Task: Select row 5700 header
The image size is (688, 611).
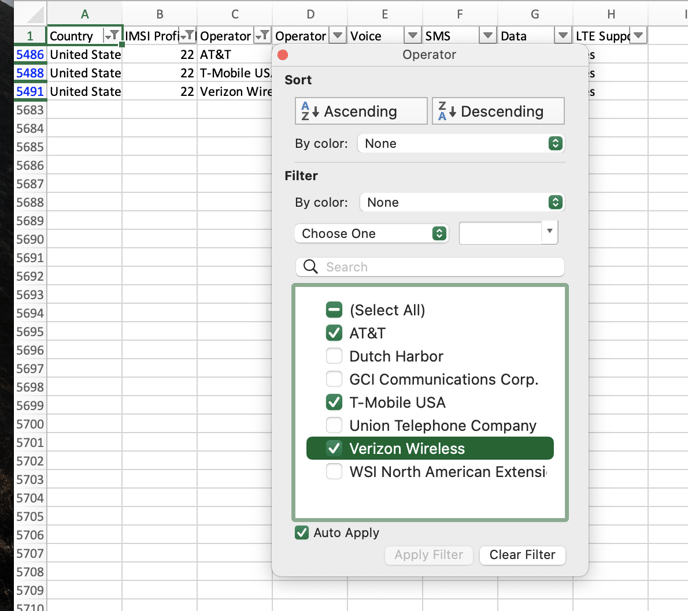Action: [x=30, y=424]
